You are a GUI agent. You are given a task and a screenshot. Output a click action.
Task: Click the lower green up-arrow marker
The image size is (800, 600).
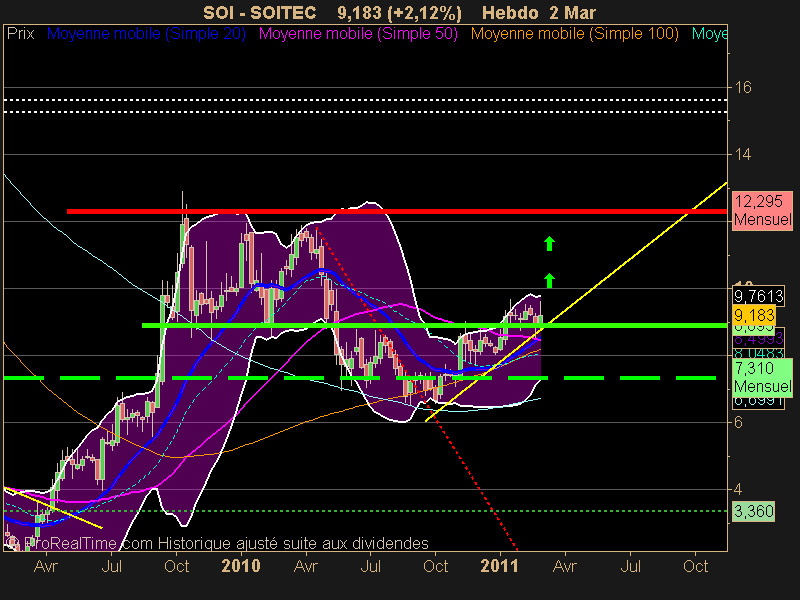tap(549, 281)
